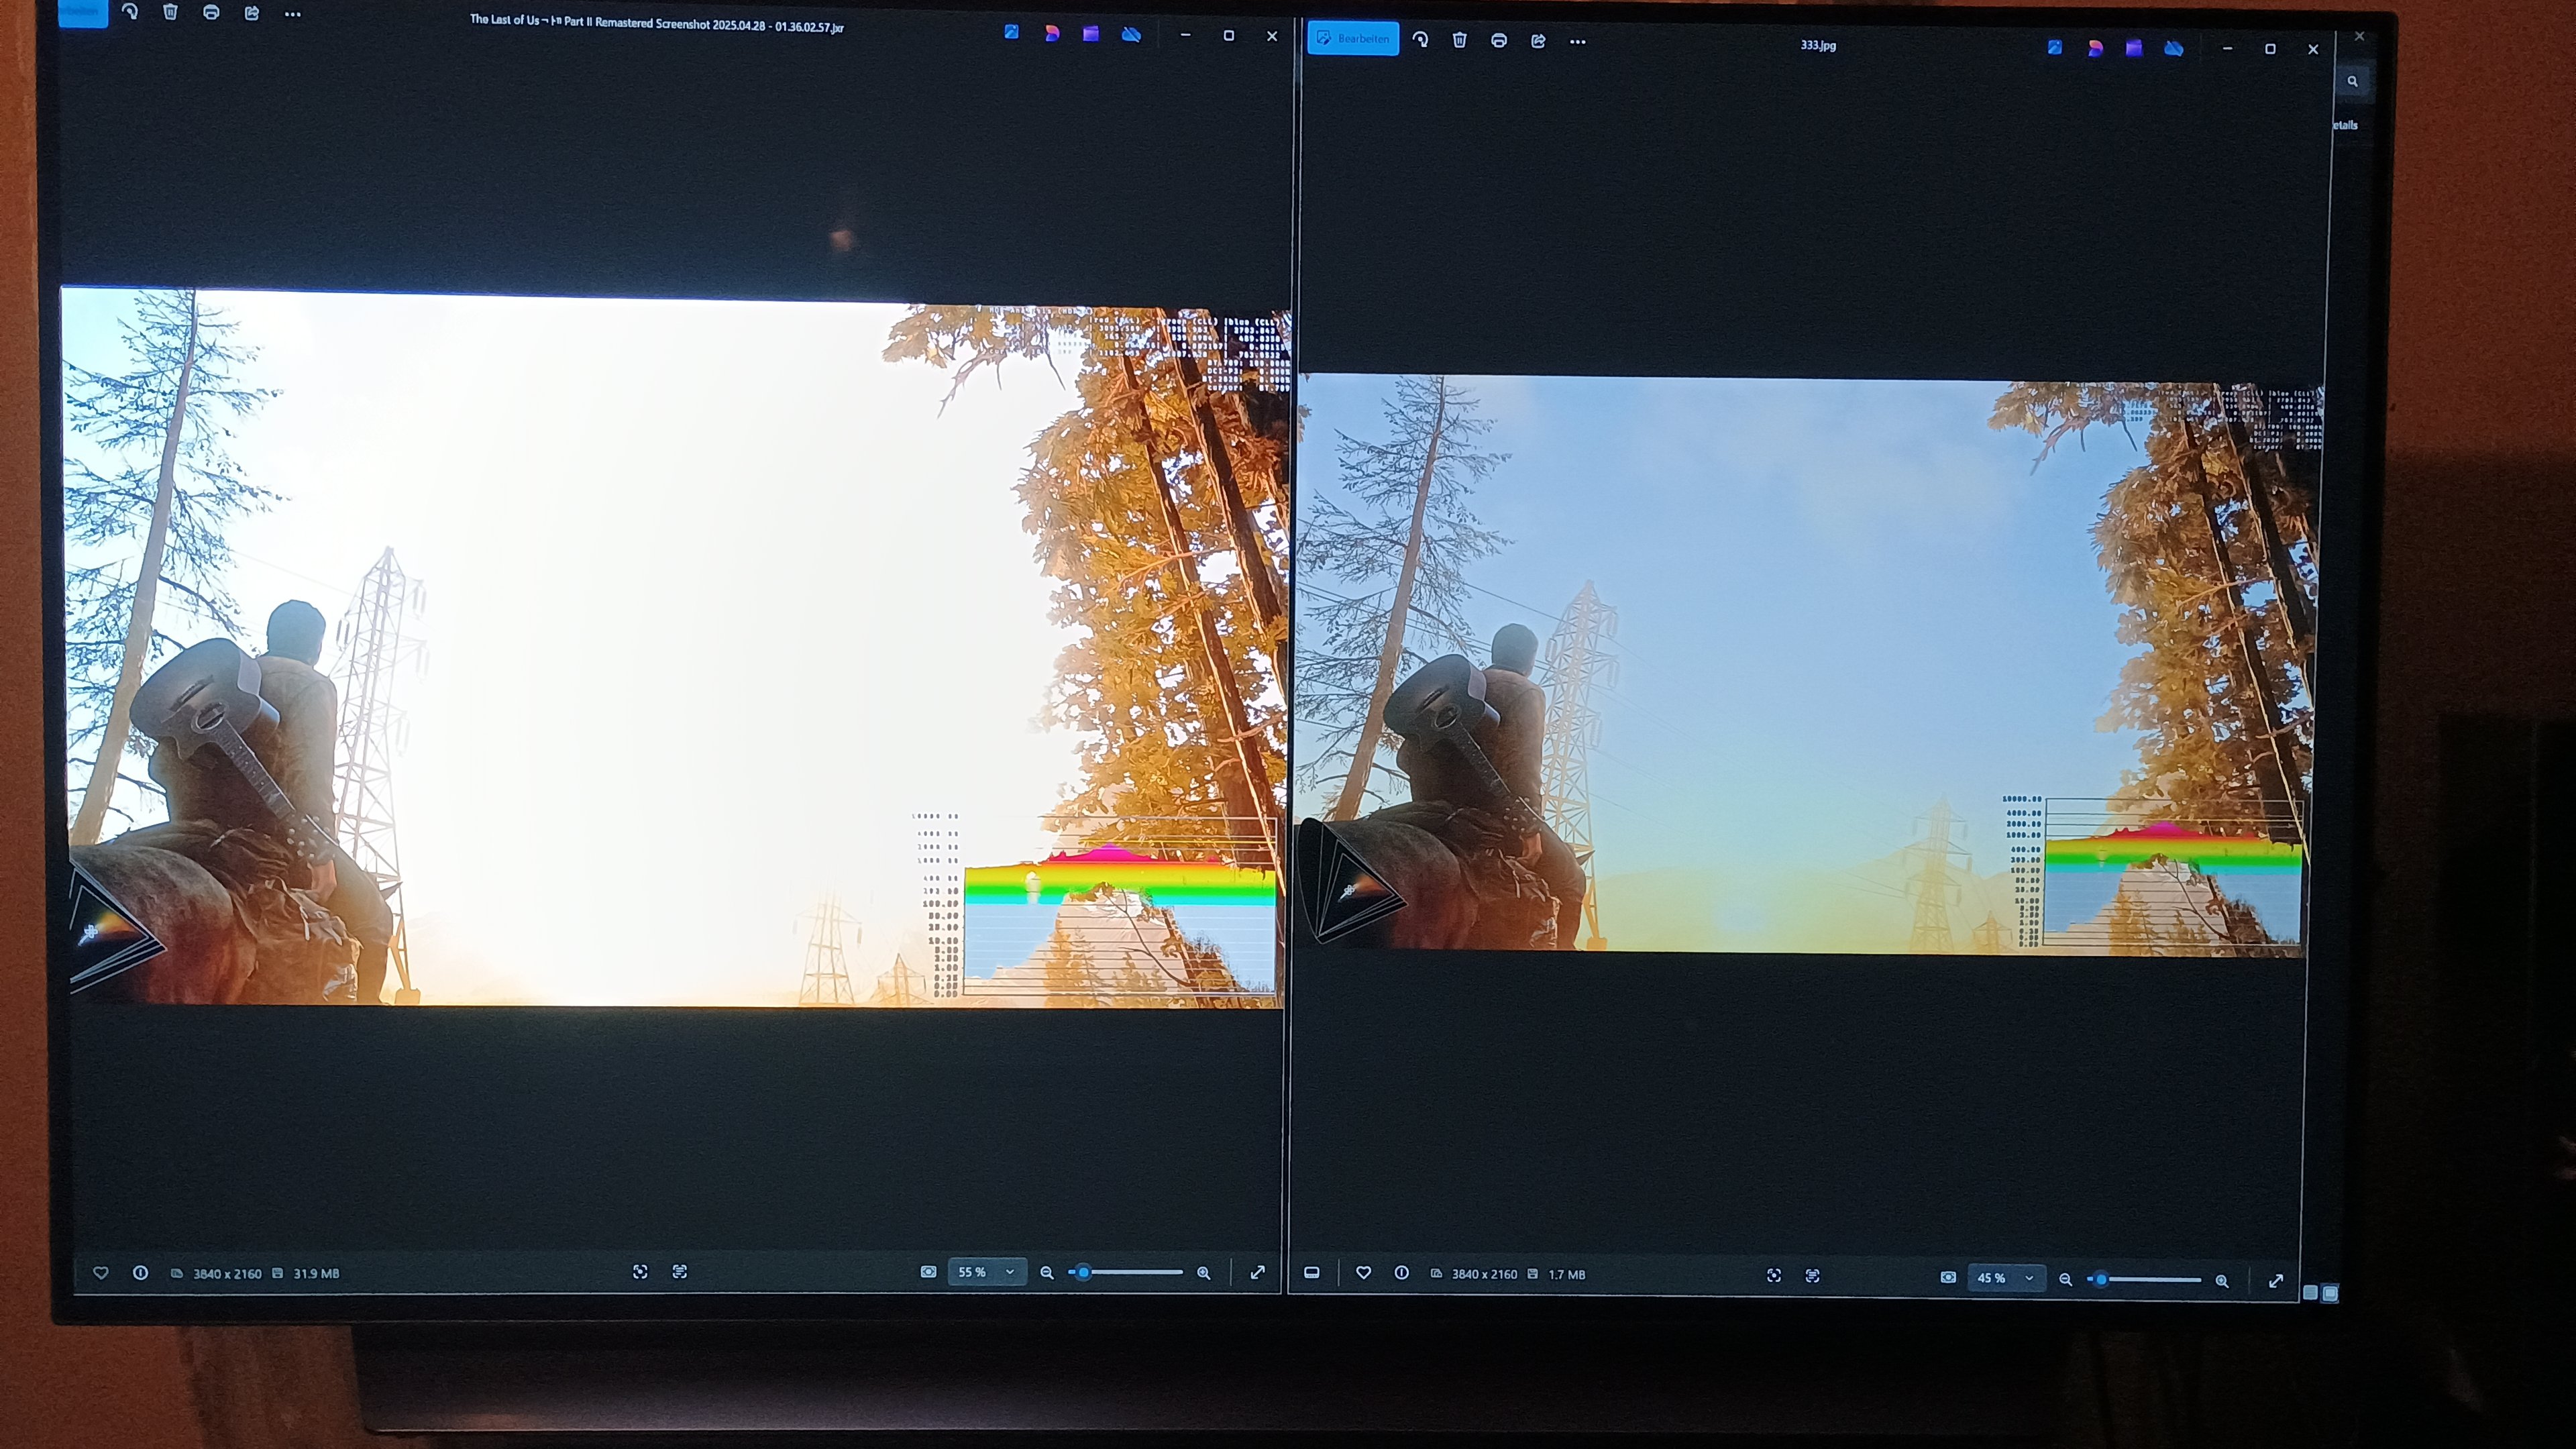The width and height of the screenshot is (2576, 1449).
Task: Toggle favorite heart for the .jxr screenshot
Action: tap(101, 1273)
